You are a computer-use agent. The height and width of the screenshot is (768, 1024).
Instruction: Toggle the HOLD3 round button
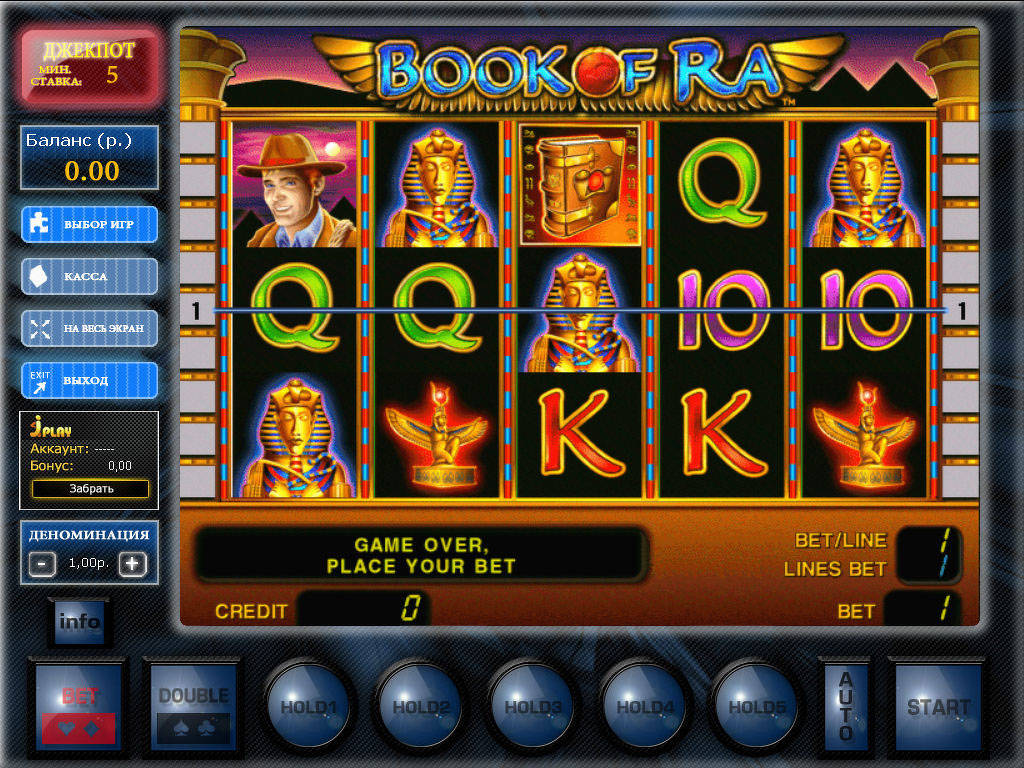tap(533, 707)
